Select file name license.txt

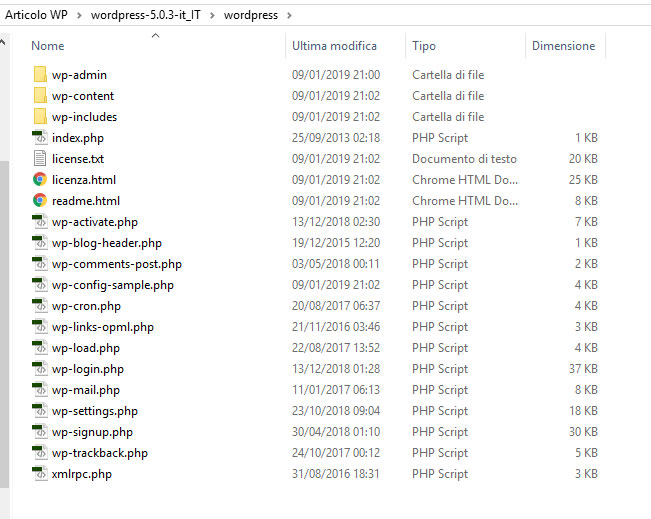pos(78,159)
